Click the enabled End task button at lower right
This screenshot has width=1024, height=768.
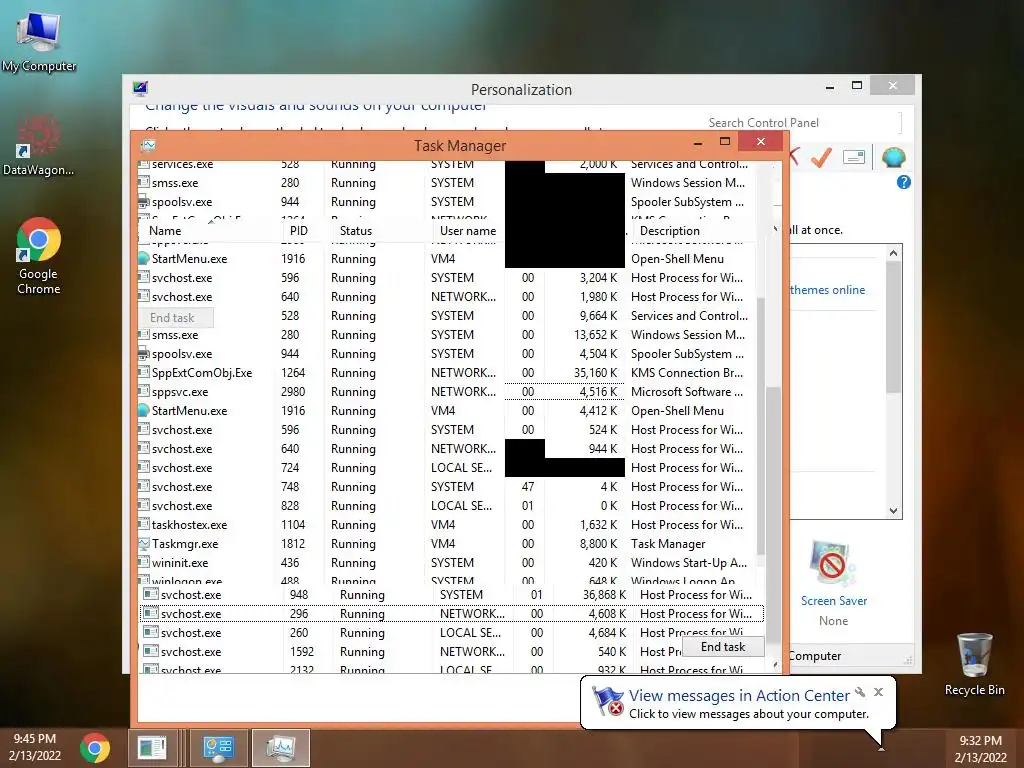[722, 647]
